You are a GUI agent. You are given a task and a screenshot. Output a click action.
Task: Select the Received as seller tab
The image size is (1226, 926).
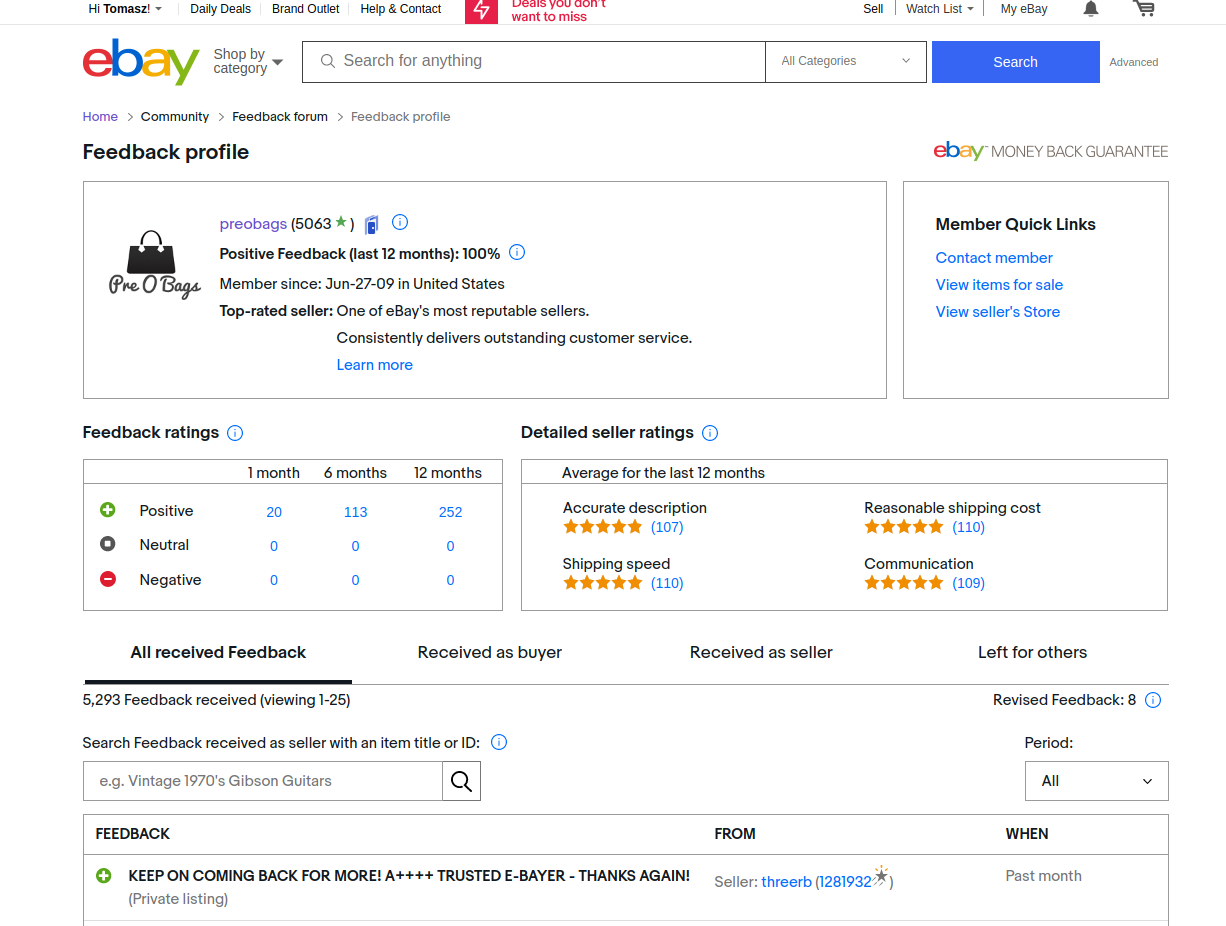pos(761,652)
